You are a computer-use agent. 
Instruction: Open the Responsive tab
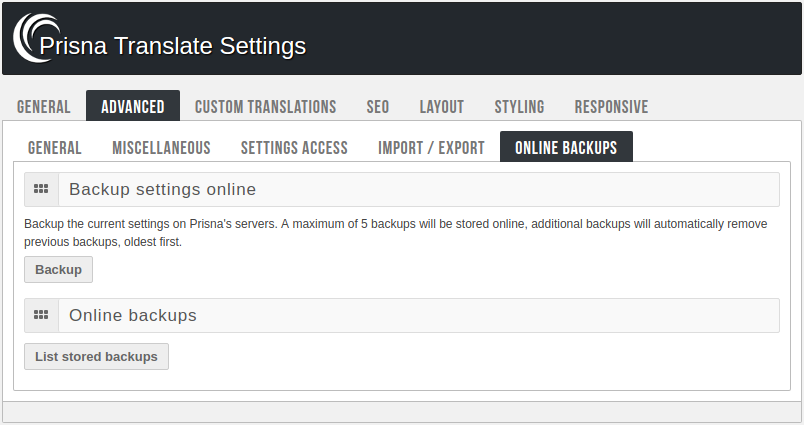(x=611, y=107)
